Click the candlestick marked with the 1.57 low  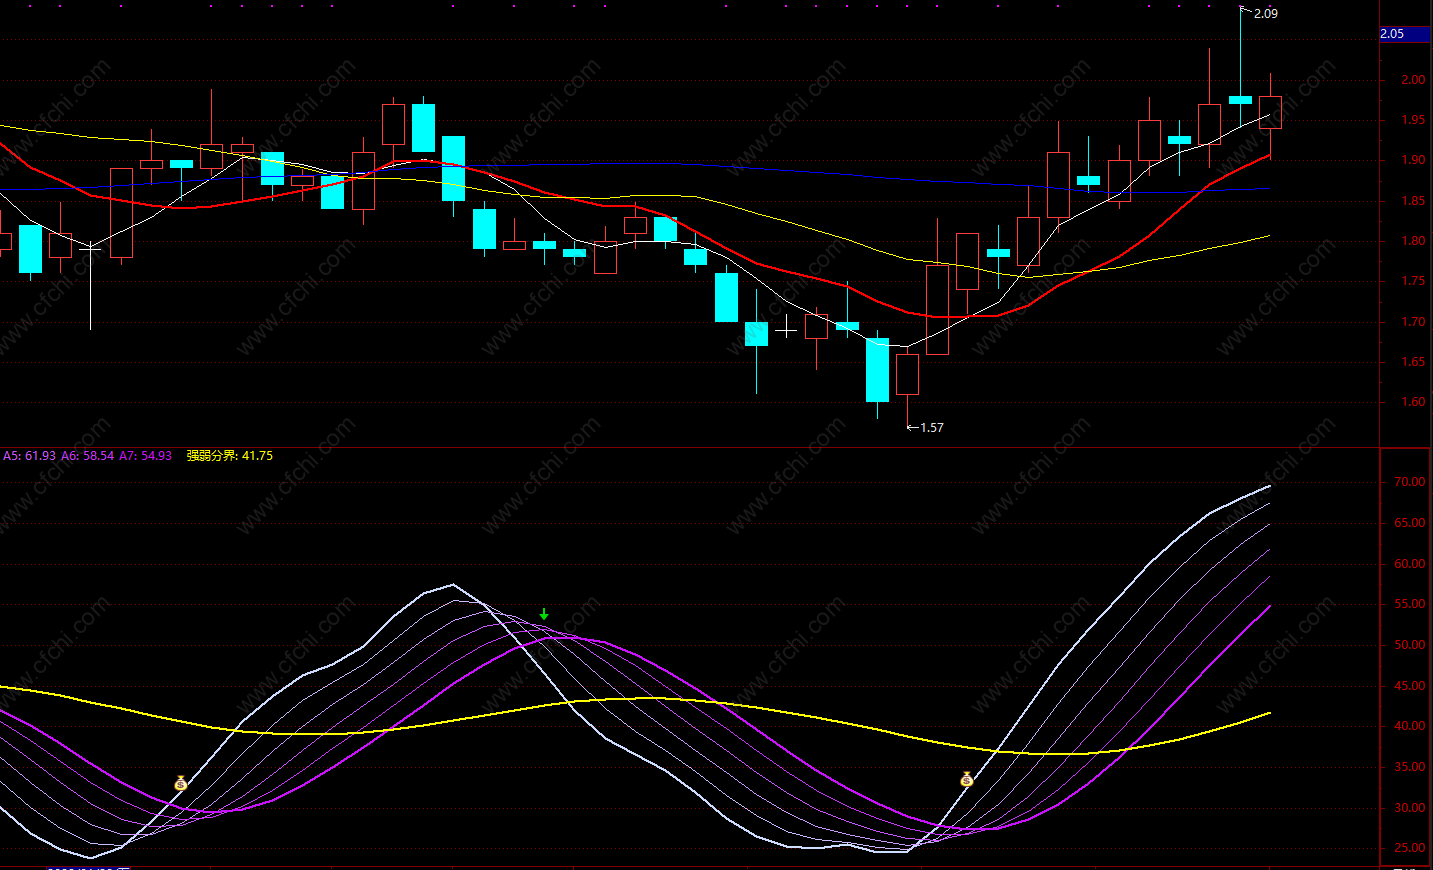point(907,375)
